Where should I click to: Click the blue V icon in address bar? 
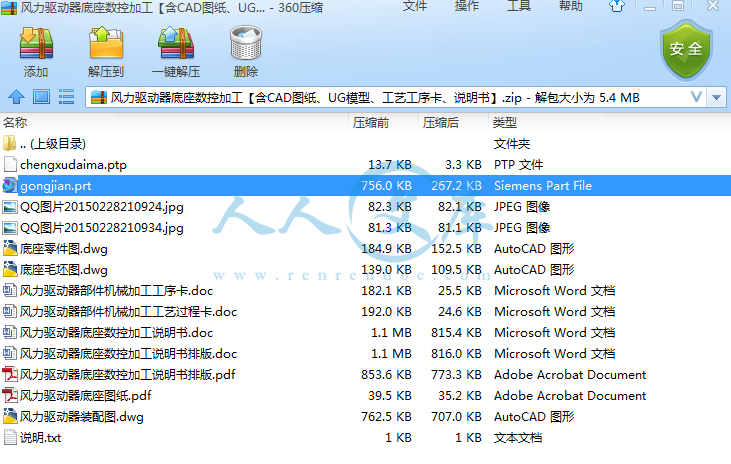pos(696,97)
